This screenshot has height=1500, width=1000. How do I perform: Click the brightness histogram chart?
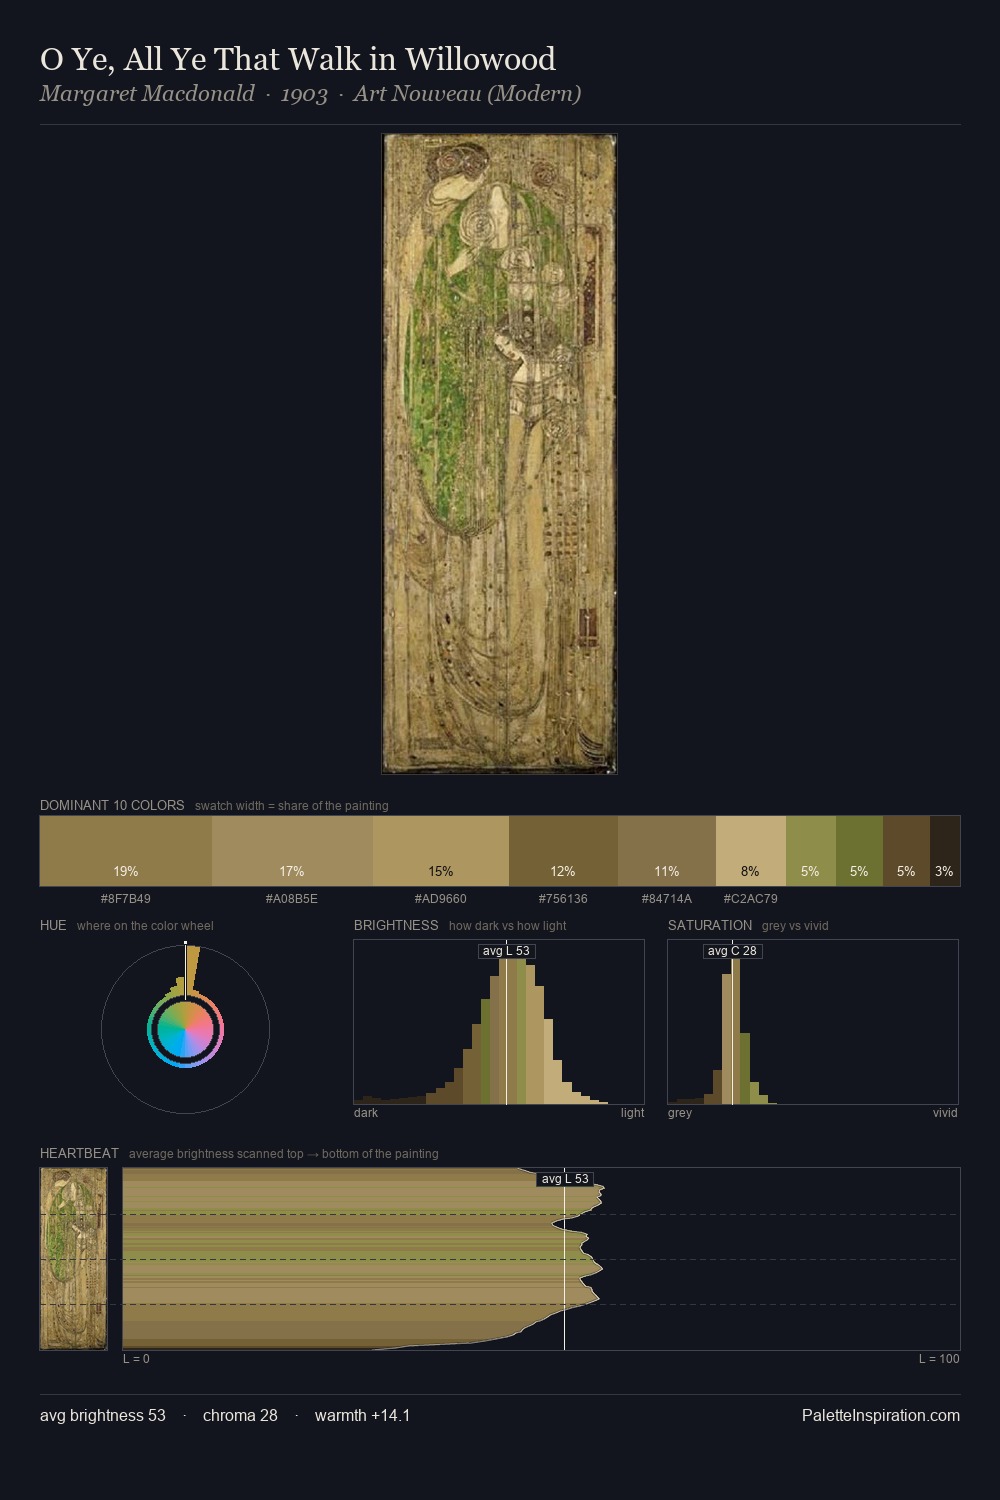click(x=499, y=1022)
